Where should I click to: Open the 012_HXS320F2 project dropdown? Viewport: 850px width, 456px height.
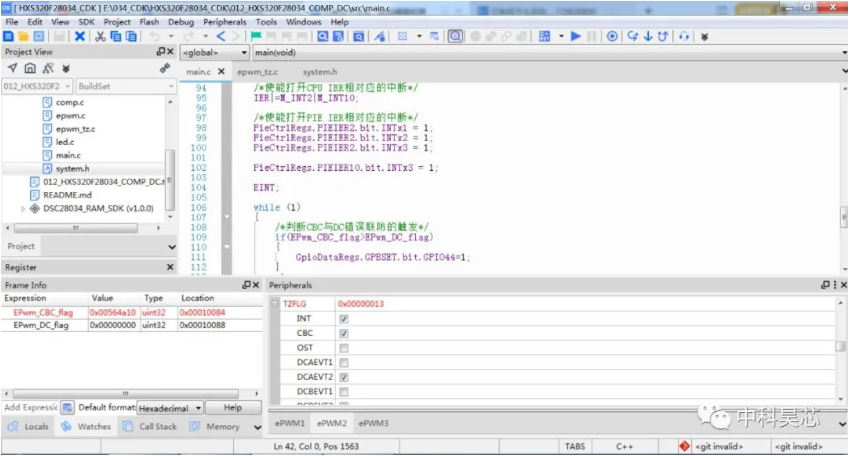(37, 86)
